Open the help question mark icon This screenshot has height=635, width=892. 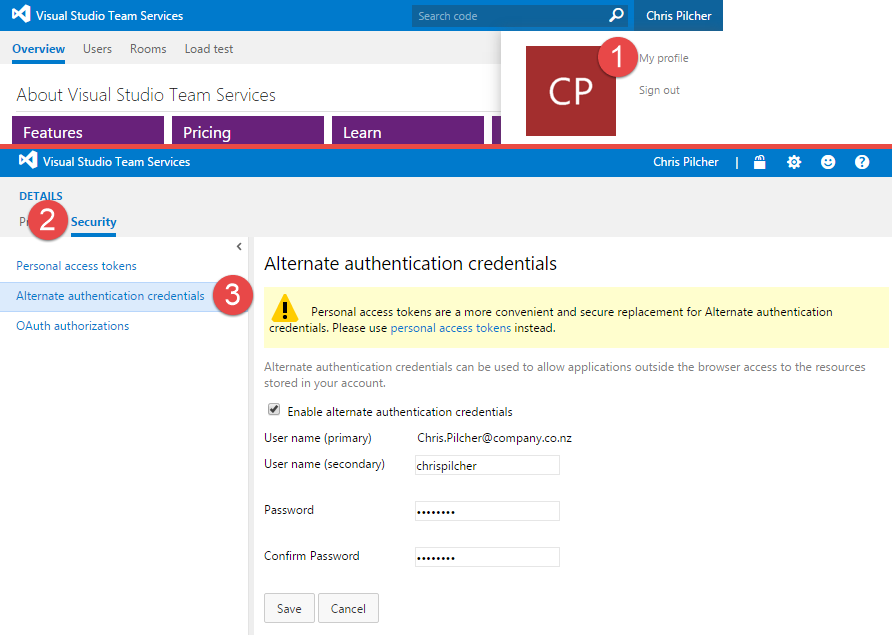click(862, 162)
